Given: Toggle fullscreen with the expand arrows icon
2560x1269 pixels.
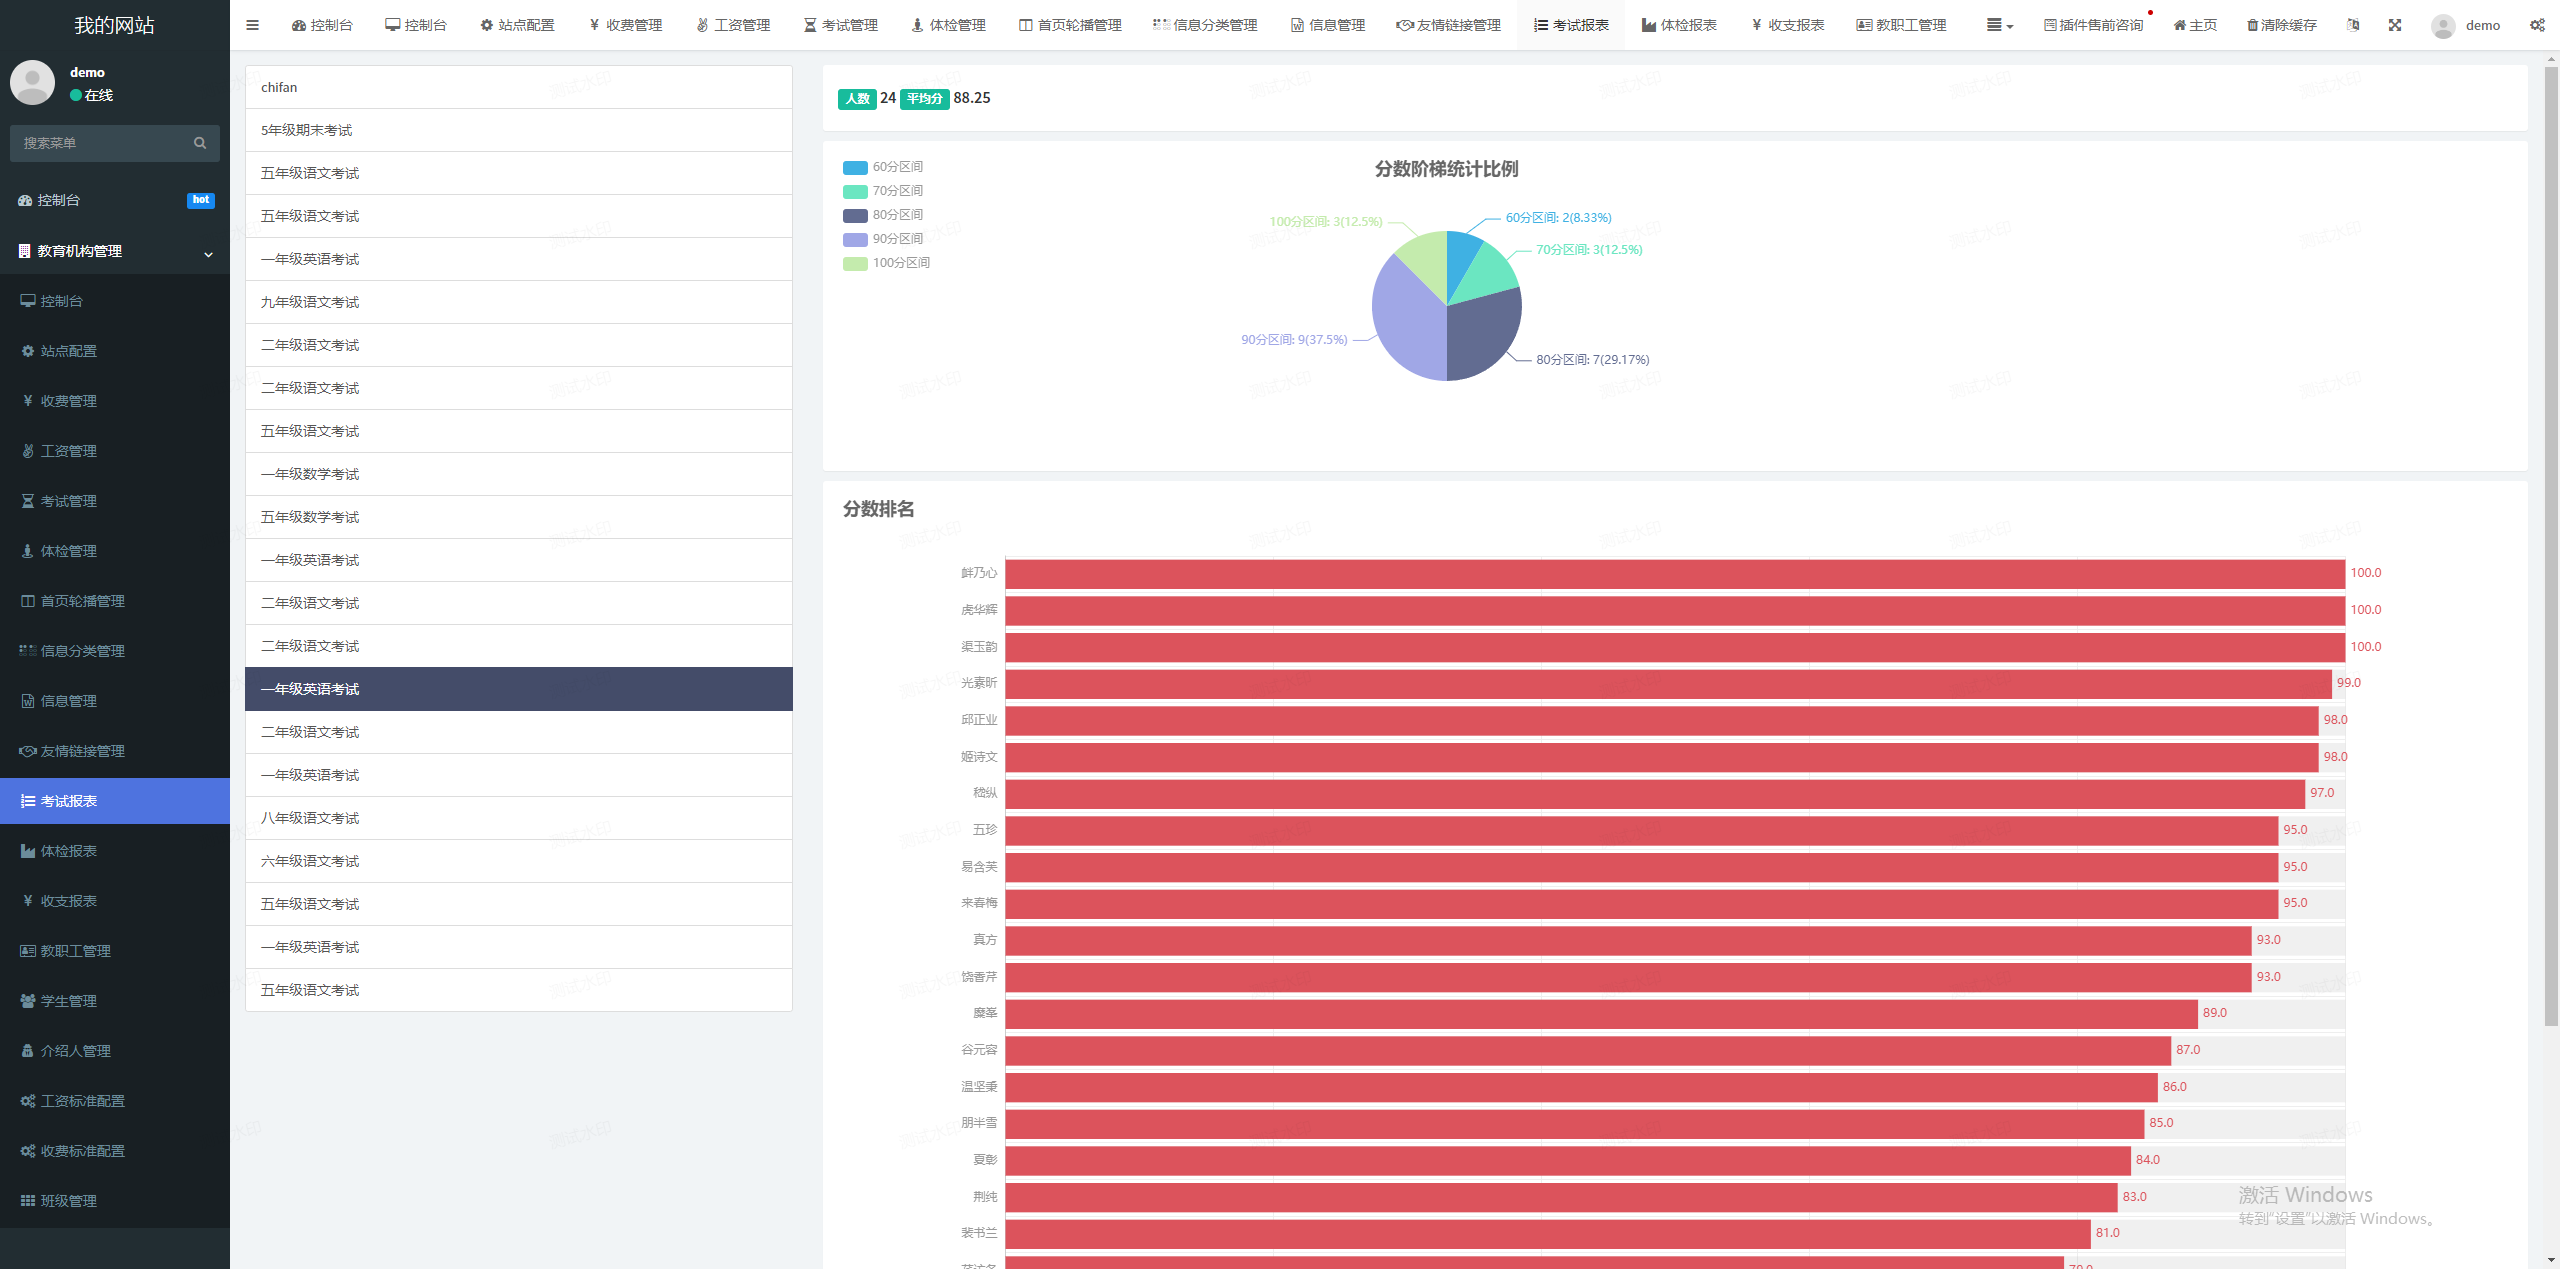Looking at the screenshot, I should pos(2395,25).
